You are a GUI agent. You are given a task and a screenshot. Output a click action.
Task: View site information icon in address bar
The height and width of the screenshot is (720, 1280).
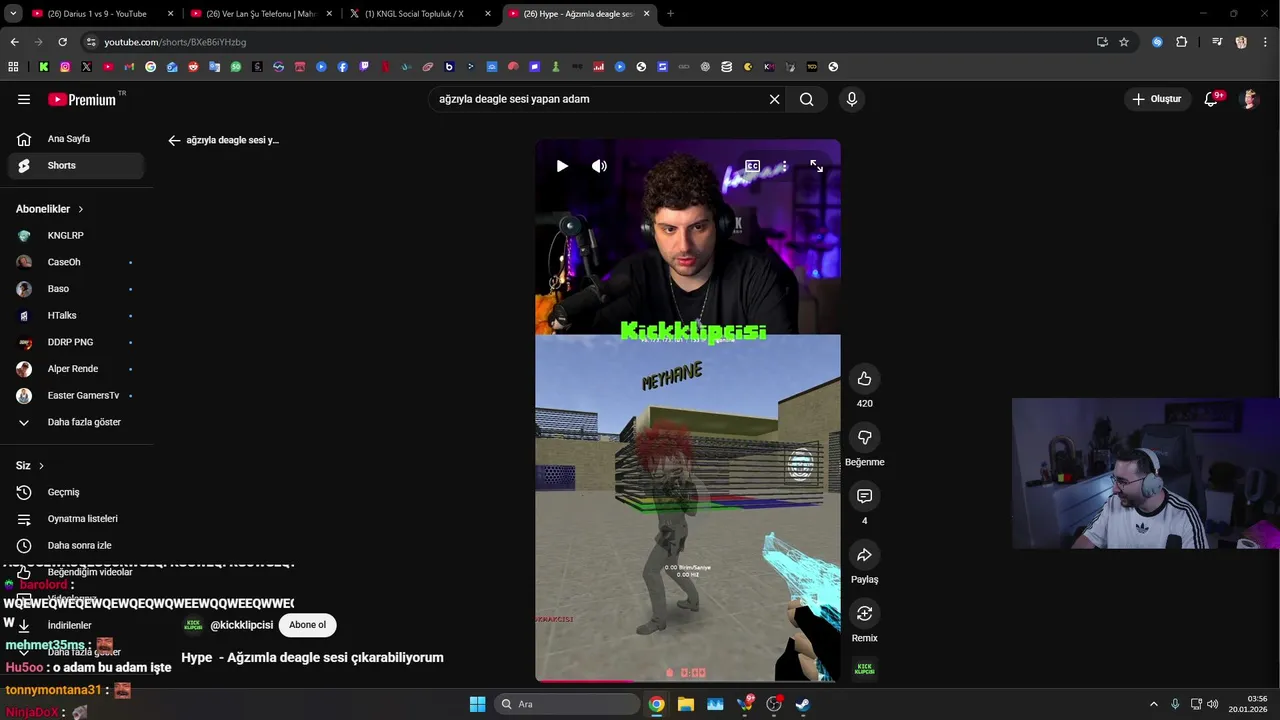91,42
